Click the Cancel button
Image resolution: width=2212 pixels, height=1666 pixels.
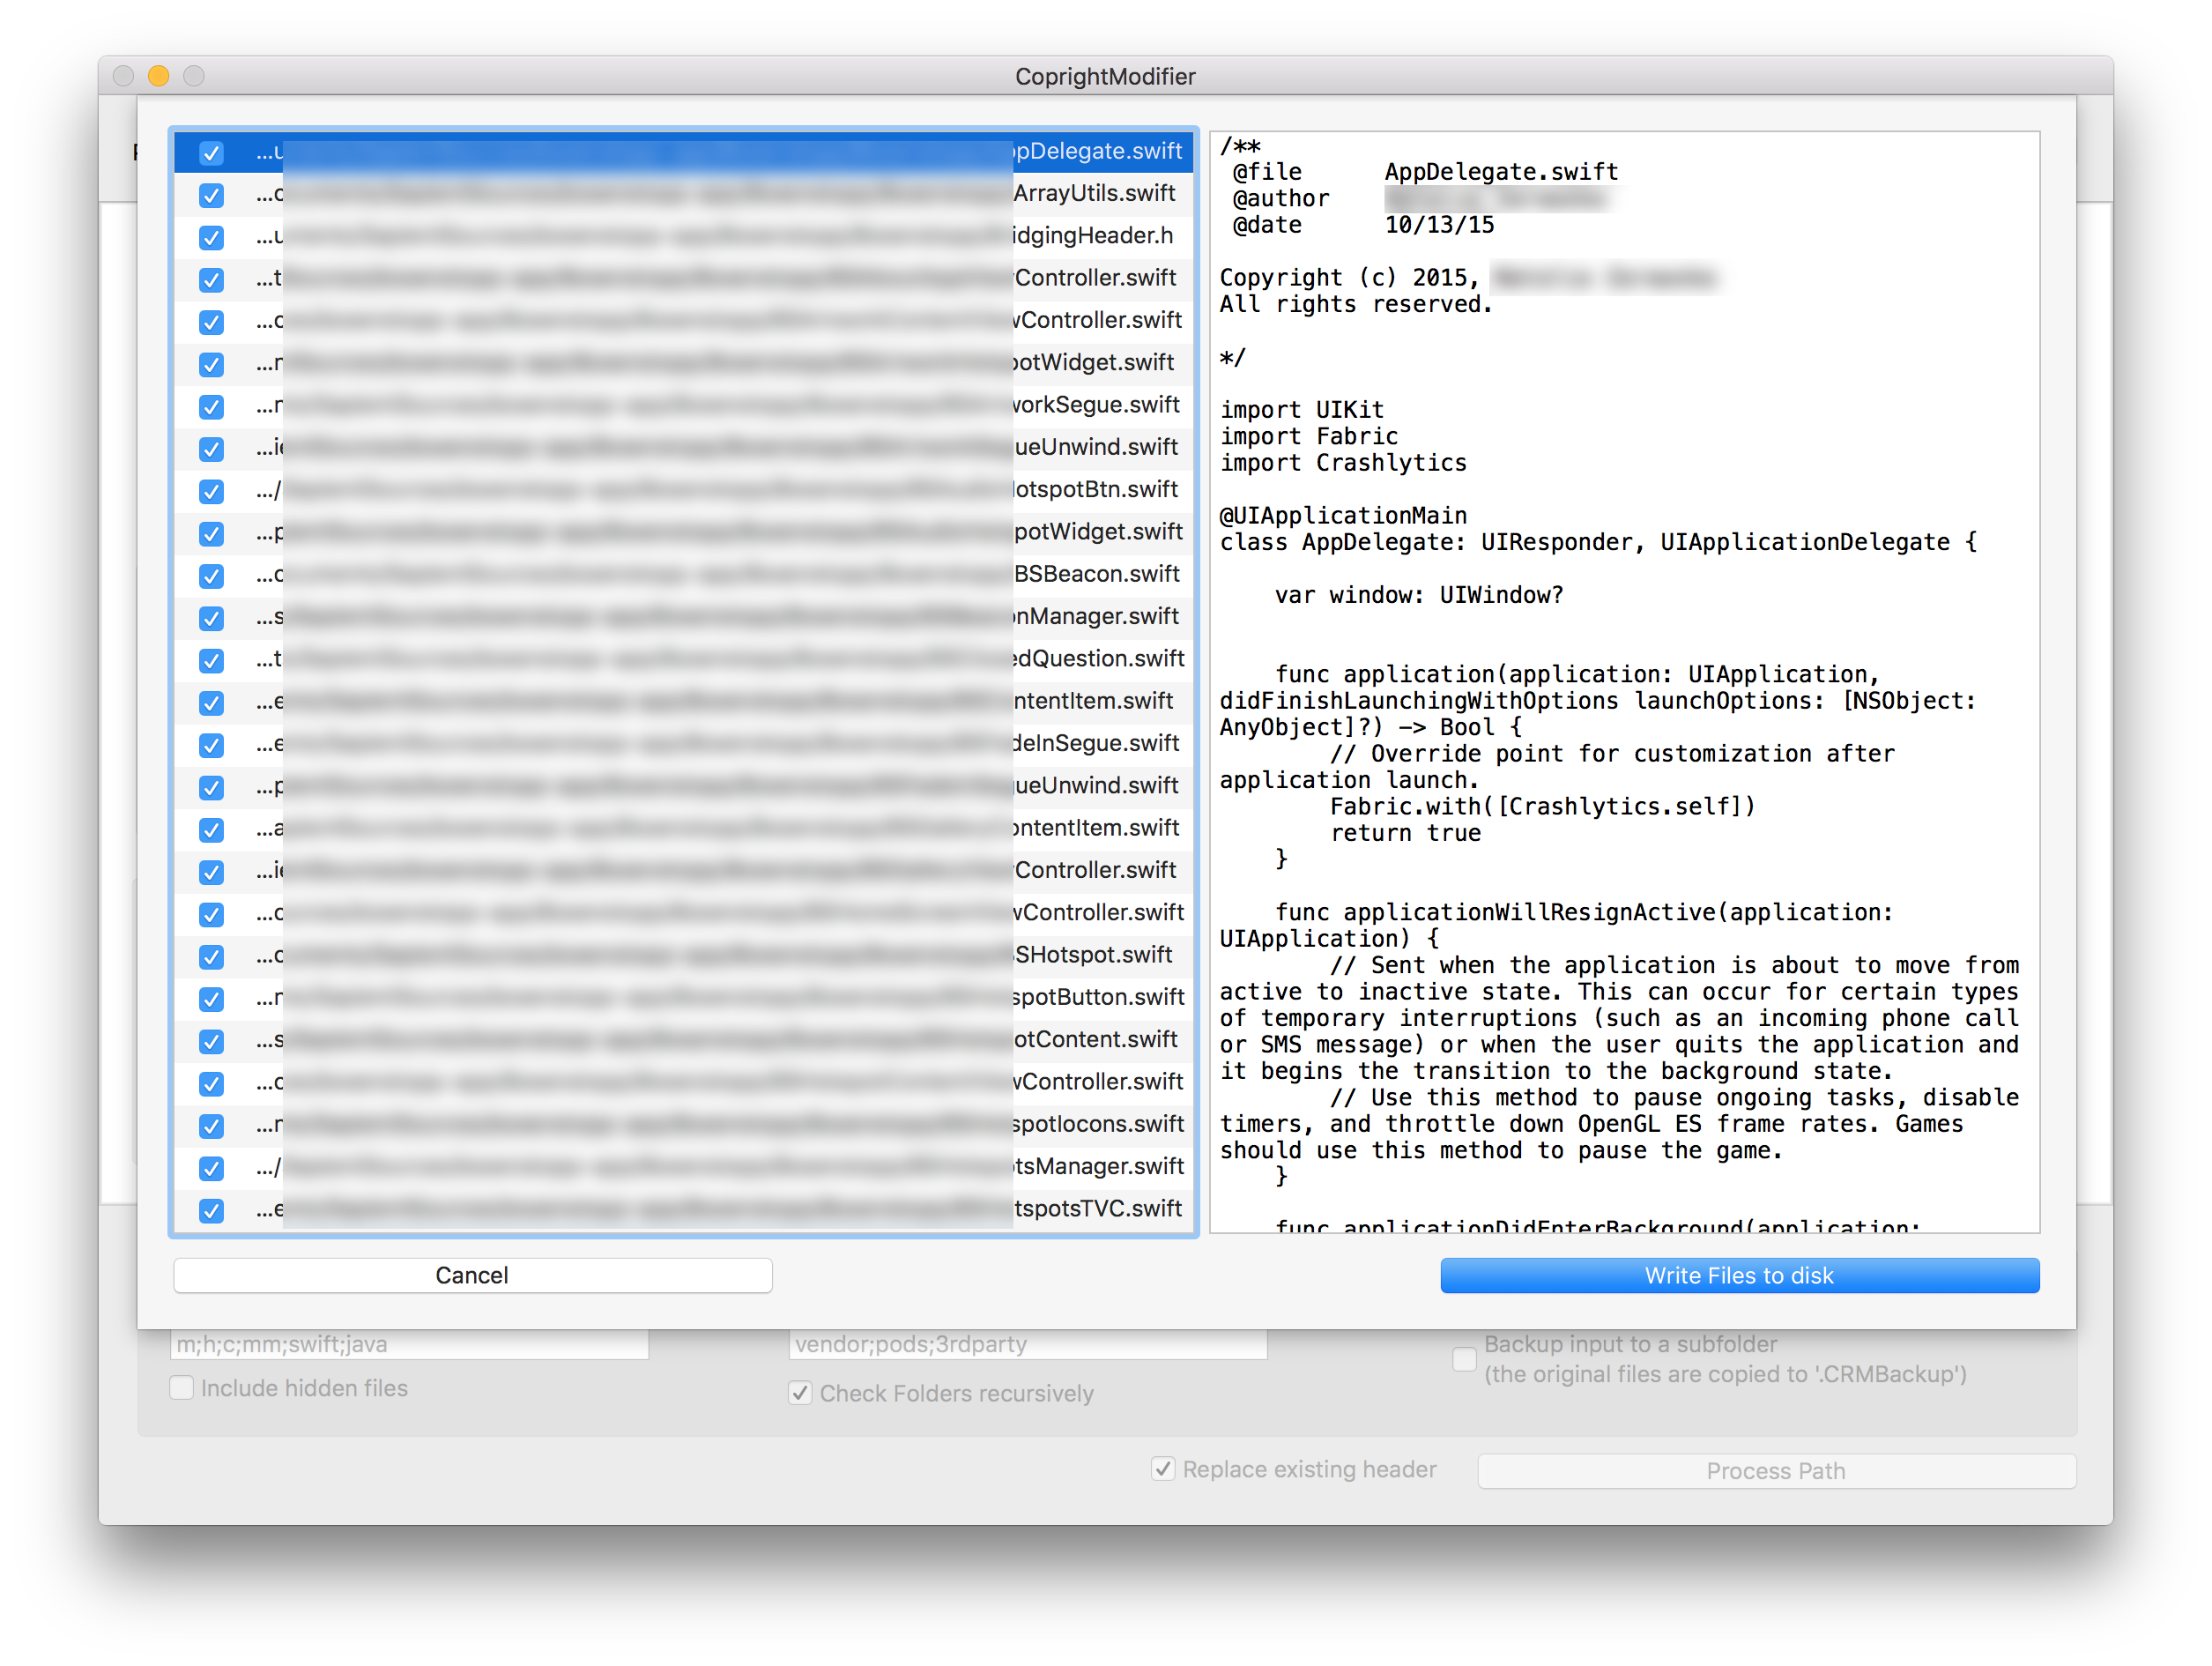pos(472,1275)
